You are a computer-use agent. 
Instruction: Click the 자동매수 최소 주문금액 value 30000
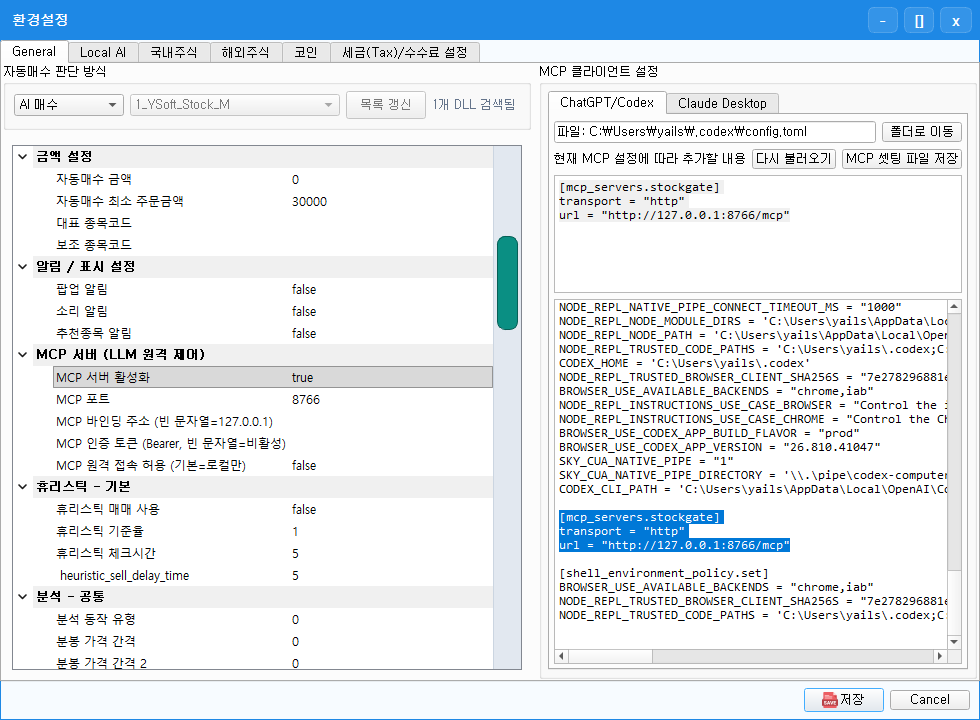pos(309,201)
